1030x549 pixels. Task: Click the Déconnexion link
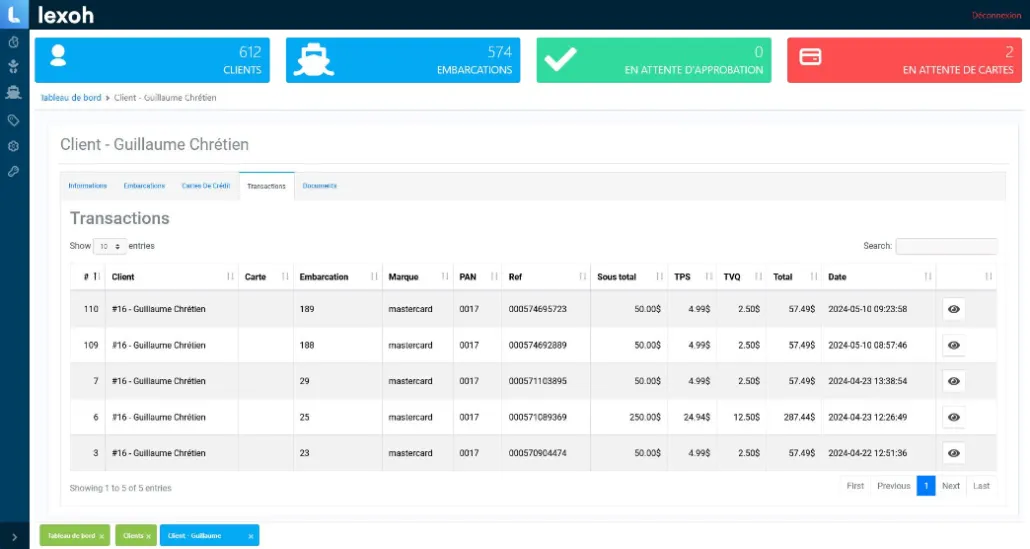point(996,15)
